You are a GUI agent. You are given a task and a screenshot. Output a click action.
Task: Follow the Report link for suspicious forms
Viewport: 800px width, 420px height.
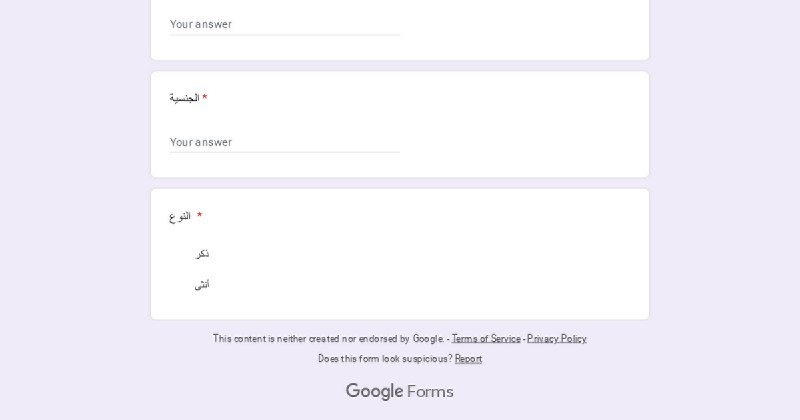[468, 359]
